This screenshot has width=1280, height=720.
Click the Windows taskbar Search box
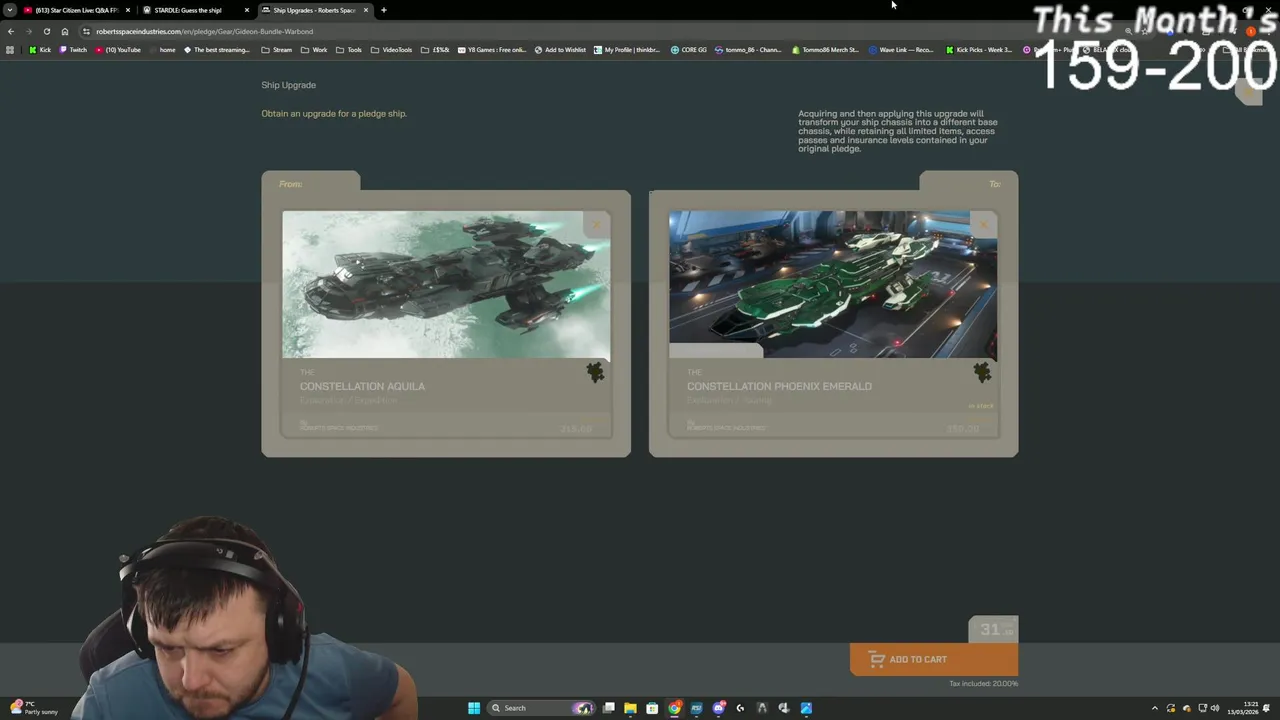[x=540, y=708]
